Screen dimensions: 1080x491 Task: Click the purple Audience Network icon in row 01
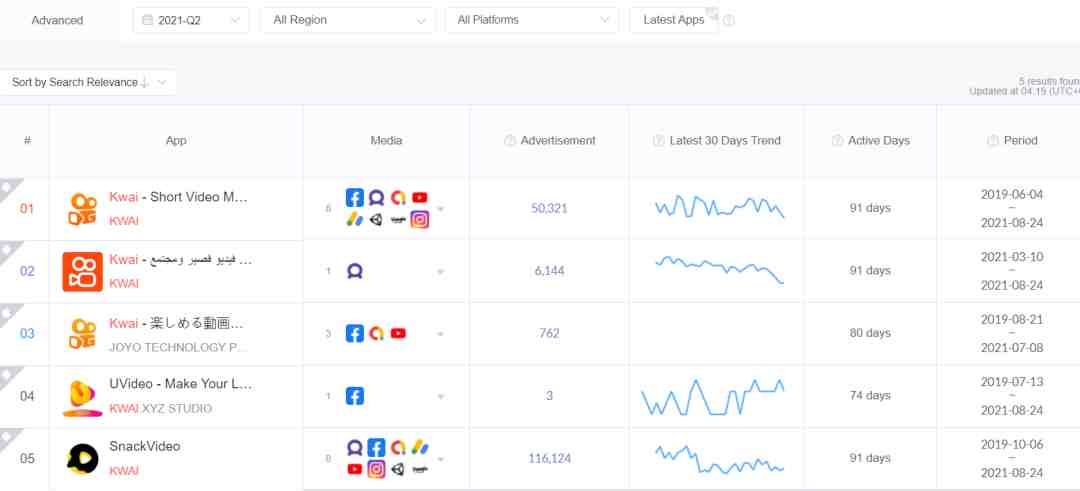click(x=376, y=198)
